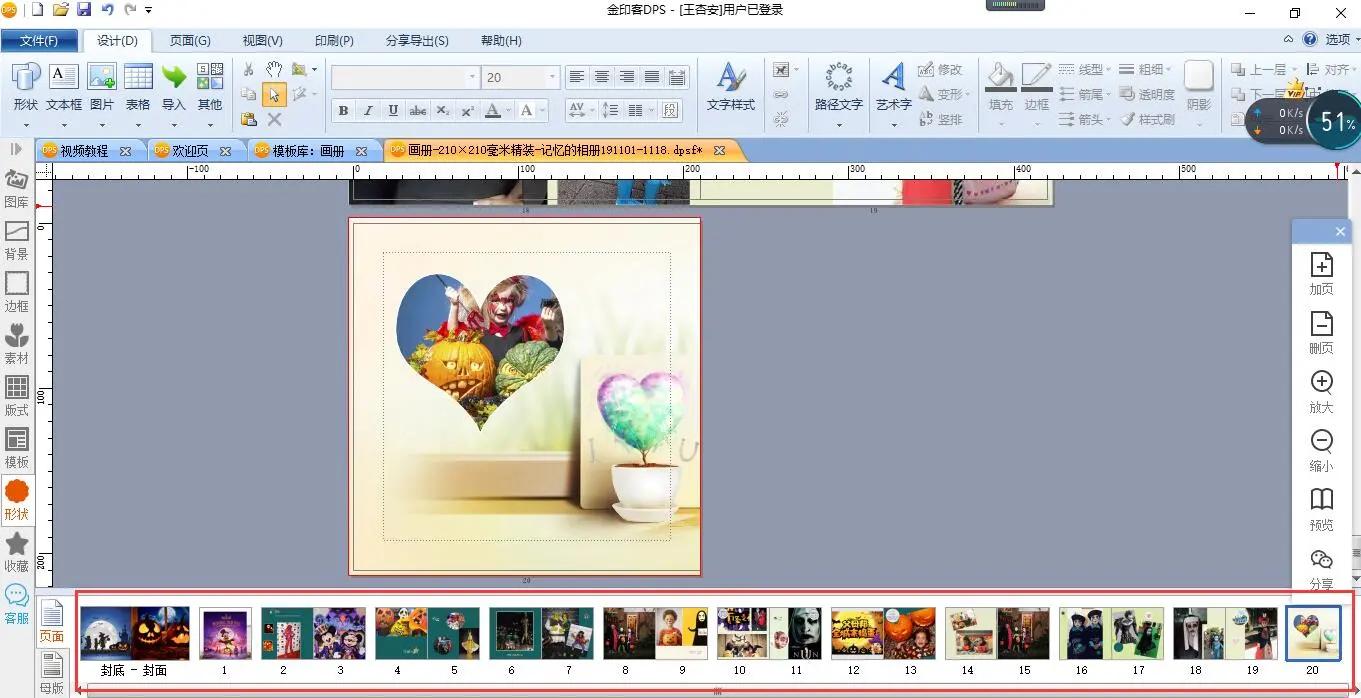Image resolution: width=1361 pixels, height=698 pixels.
Task: Select the hand pan tool
Action: (274, 69)
